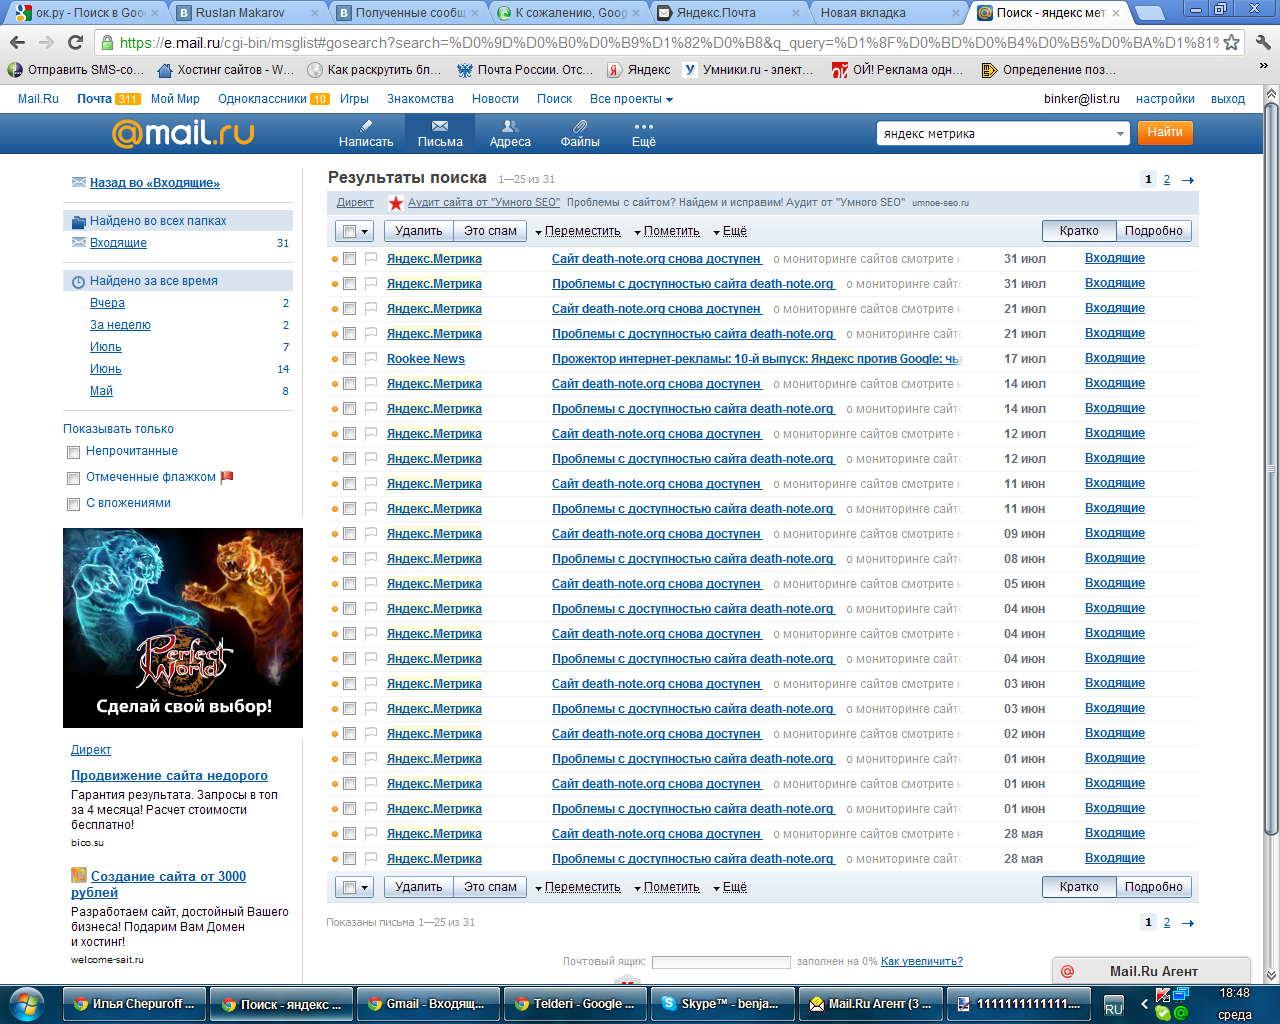Open bottom Переместить dropdown

(578, 887)
